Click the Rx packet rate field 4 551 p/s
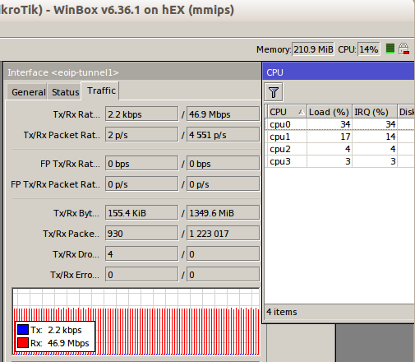Image resolution: width=415 pixels, height=362 pixels. click(223, 135)
